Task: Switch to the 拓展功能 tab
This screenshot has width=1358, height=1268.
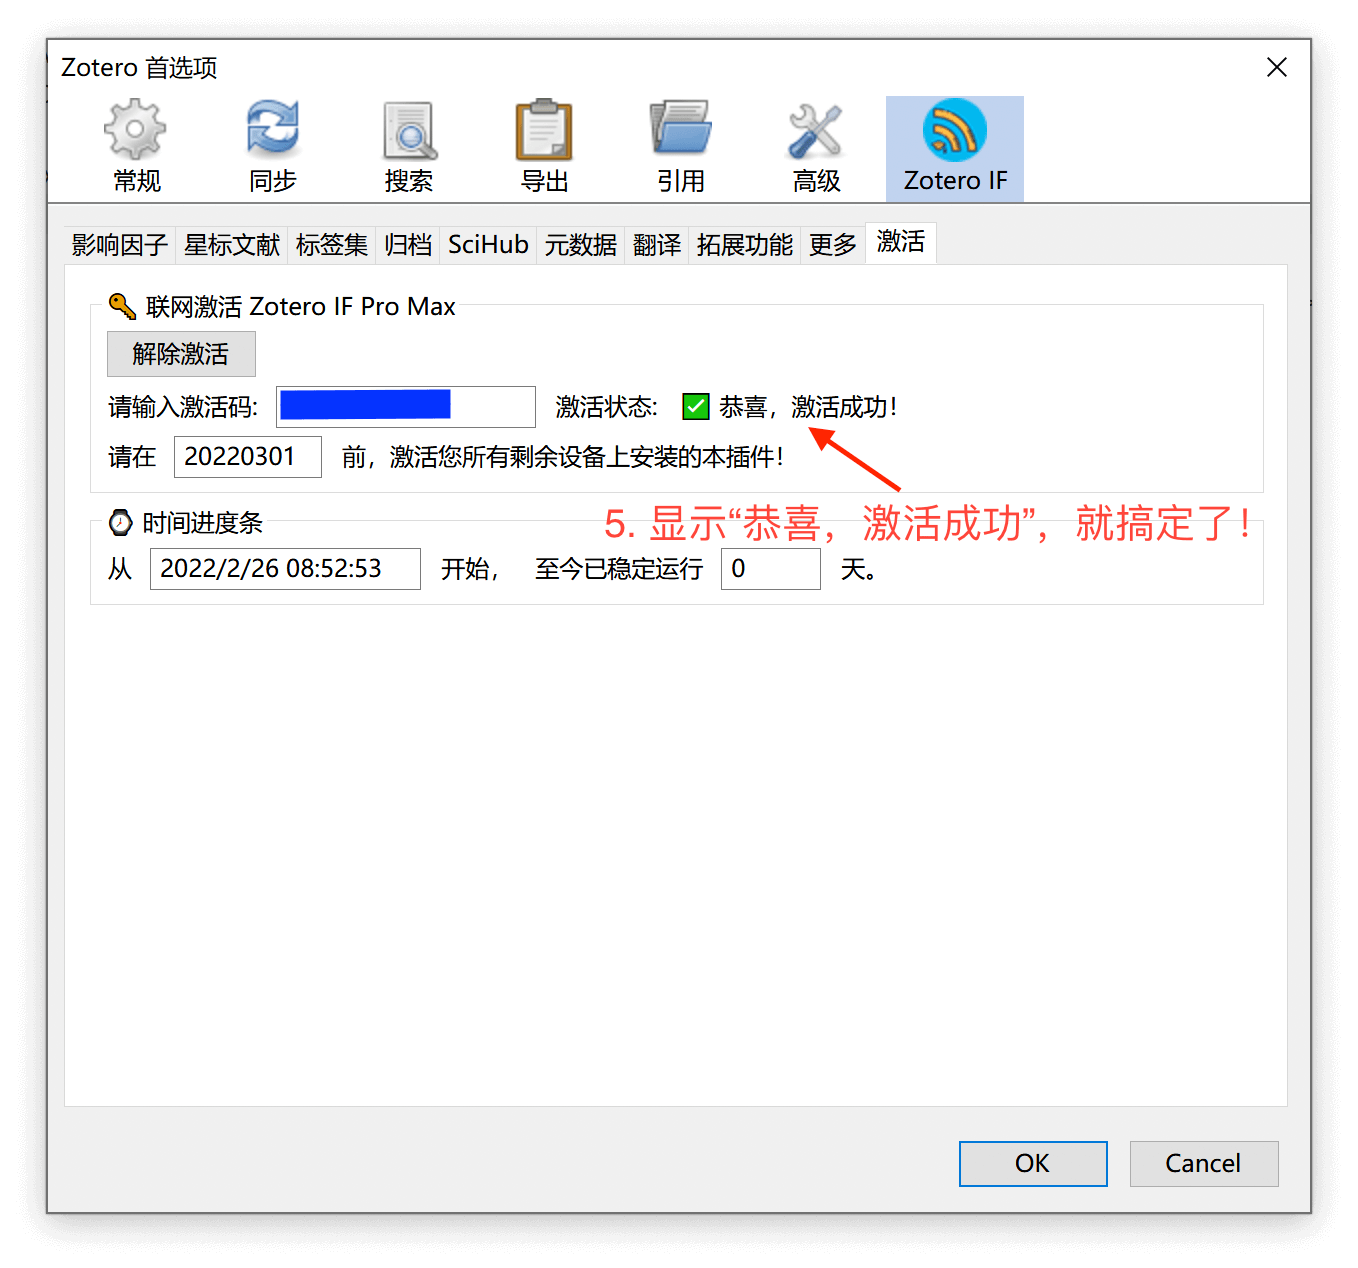Action: tap(745, 245)
